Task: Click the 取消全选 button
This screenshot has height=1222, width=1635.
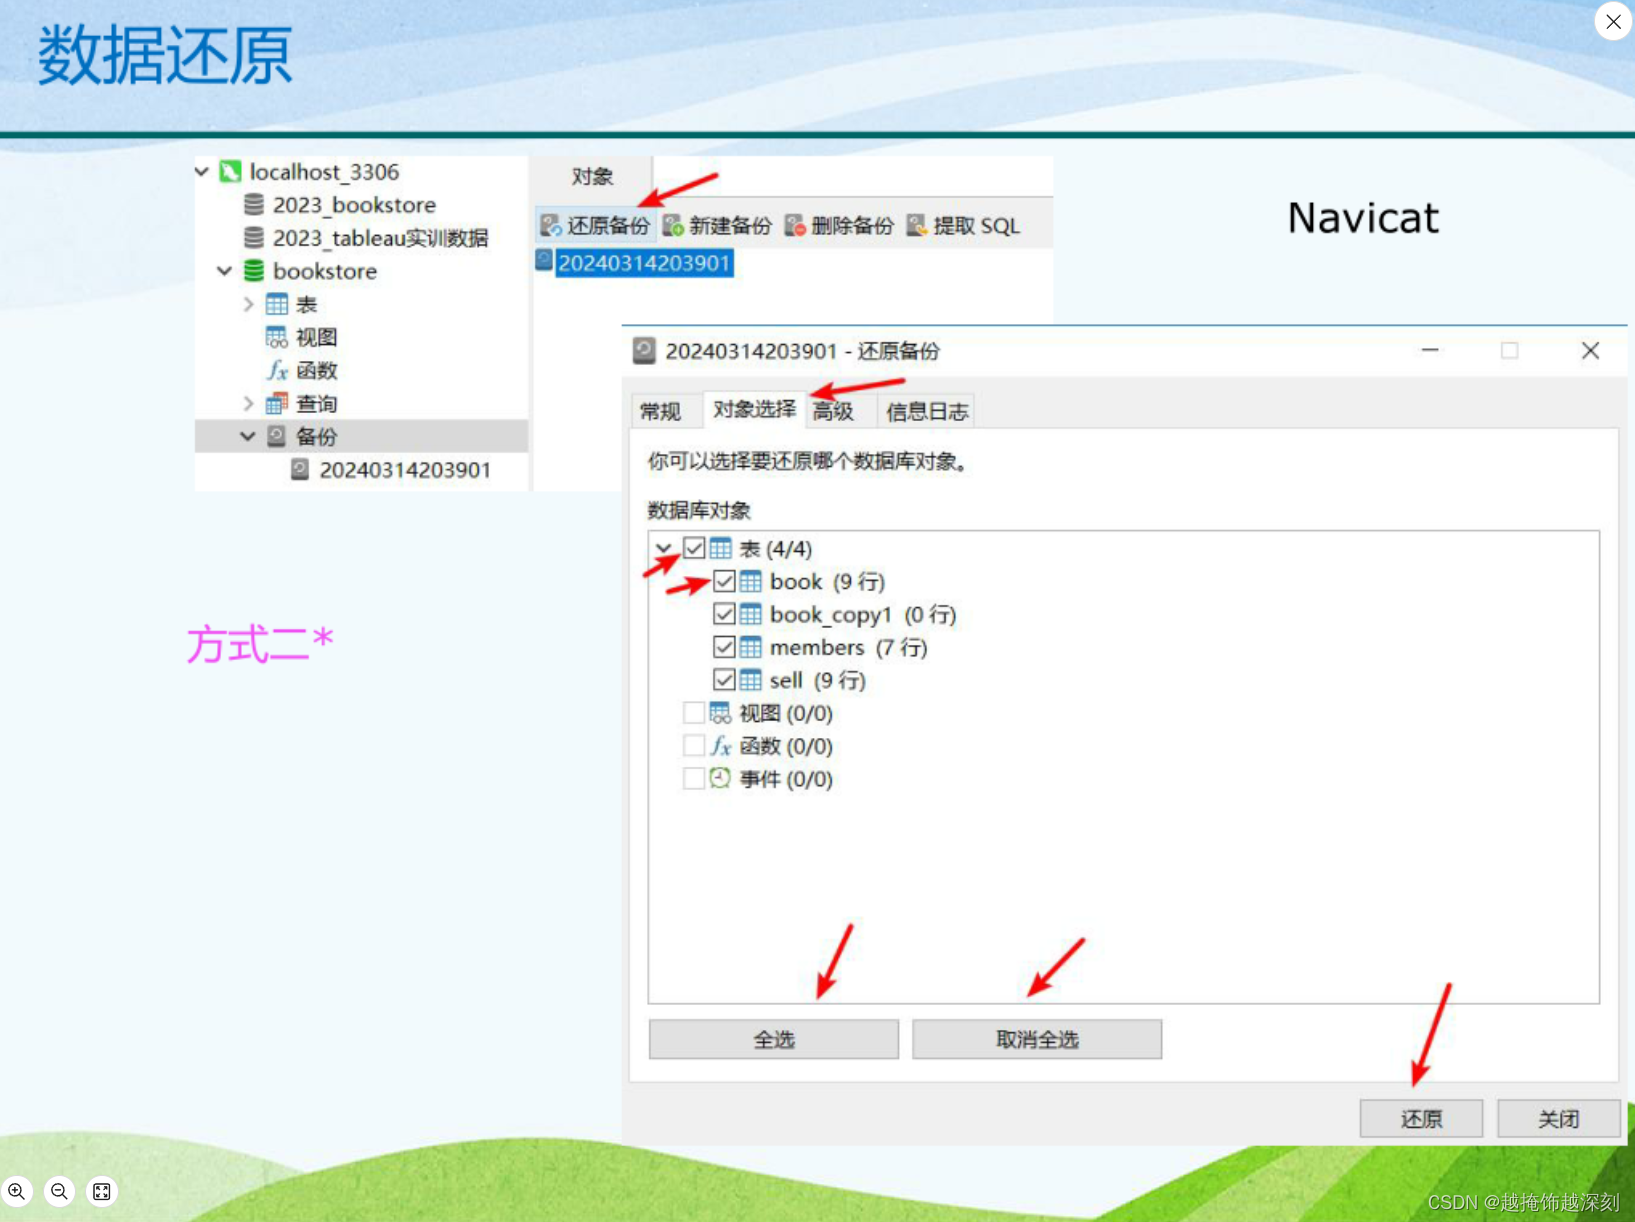Action: click(x=1037, y=1039)
